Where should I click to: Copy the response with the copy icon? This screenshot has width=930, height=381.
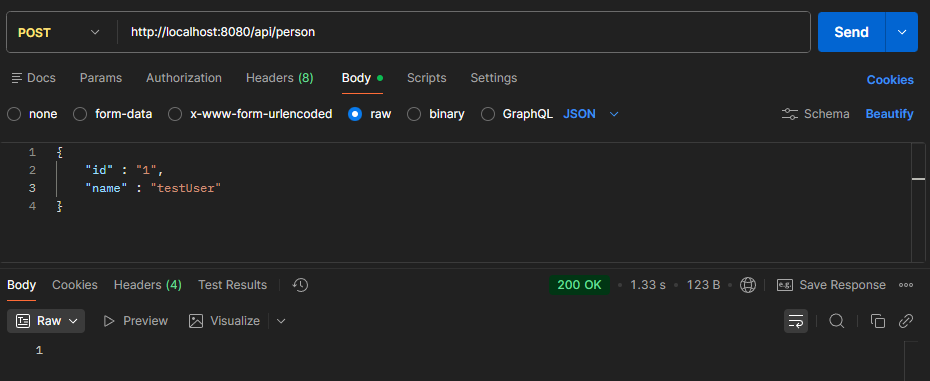(x=877, y=321)
